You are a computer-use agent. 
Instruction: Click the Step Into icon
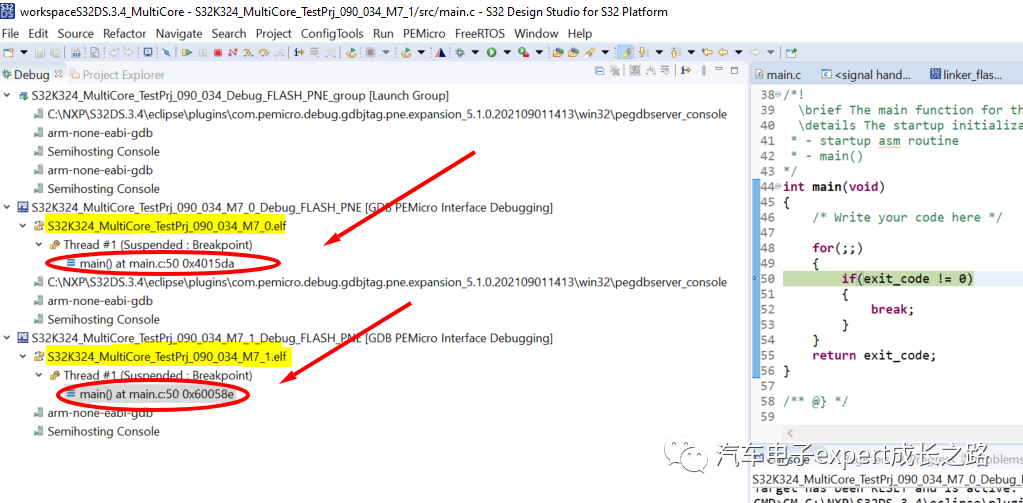[248, 52]
